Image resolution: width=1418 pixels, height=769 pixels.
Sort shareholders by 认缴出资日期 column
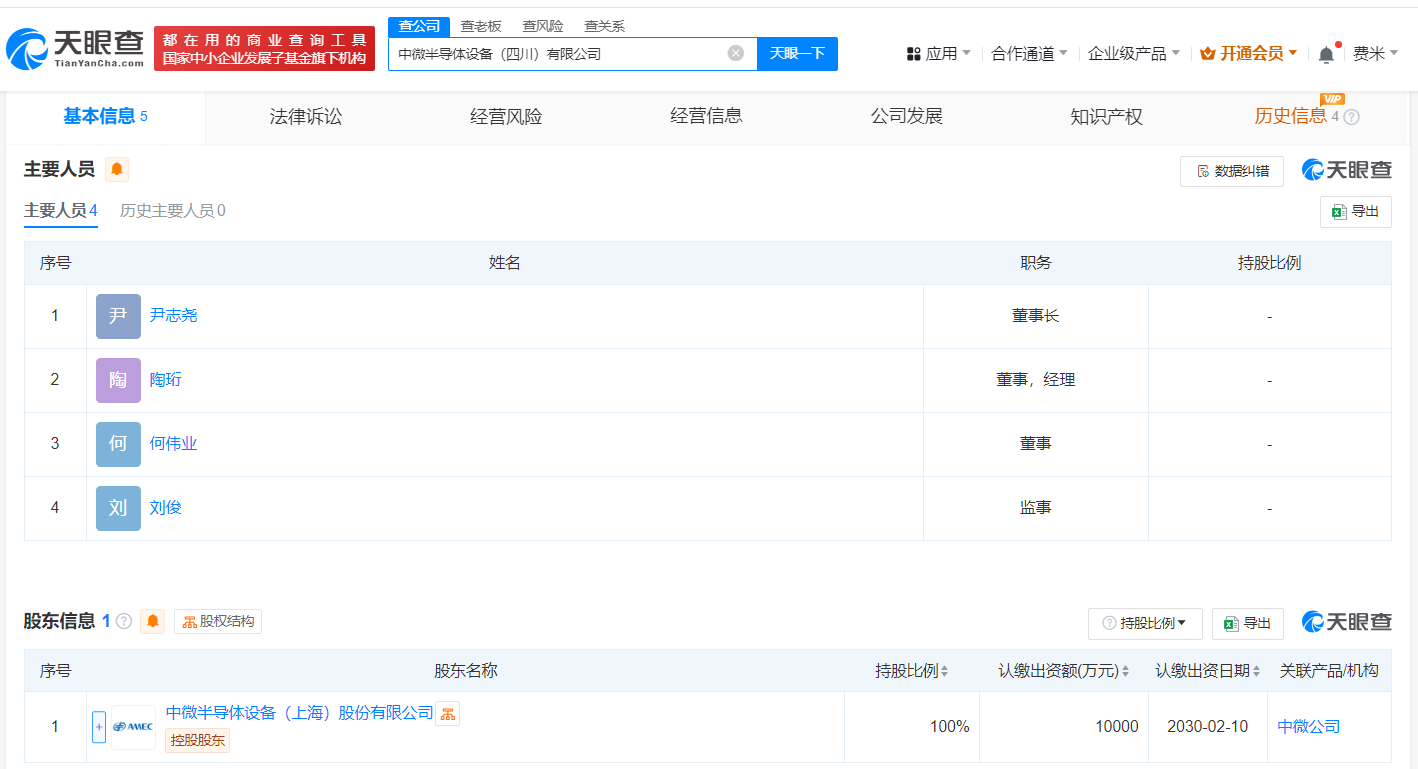(1256, 671)
